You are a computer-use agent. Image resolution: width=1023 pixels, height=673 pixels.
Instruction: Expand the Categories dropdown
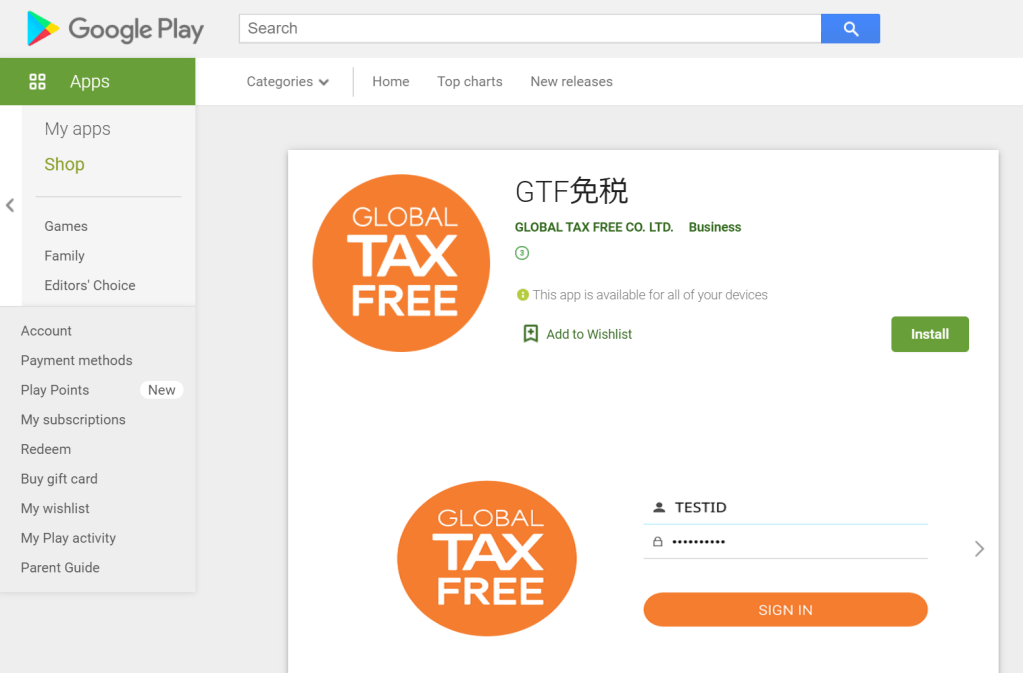[x=288, y=82]
